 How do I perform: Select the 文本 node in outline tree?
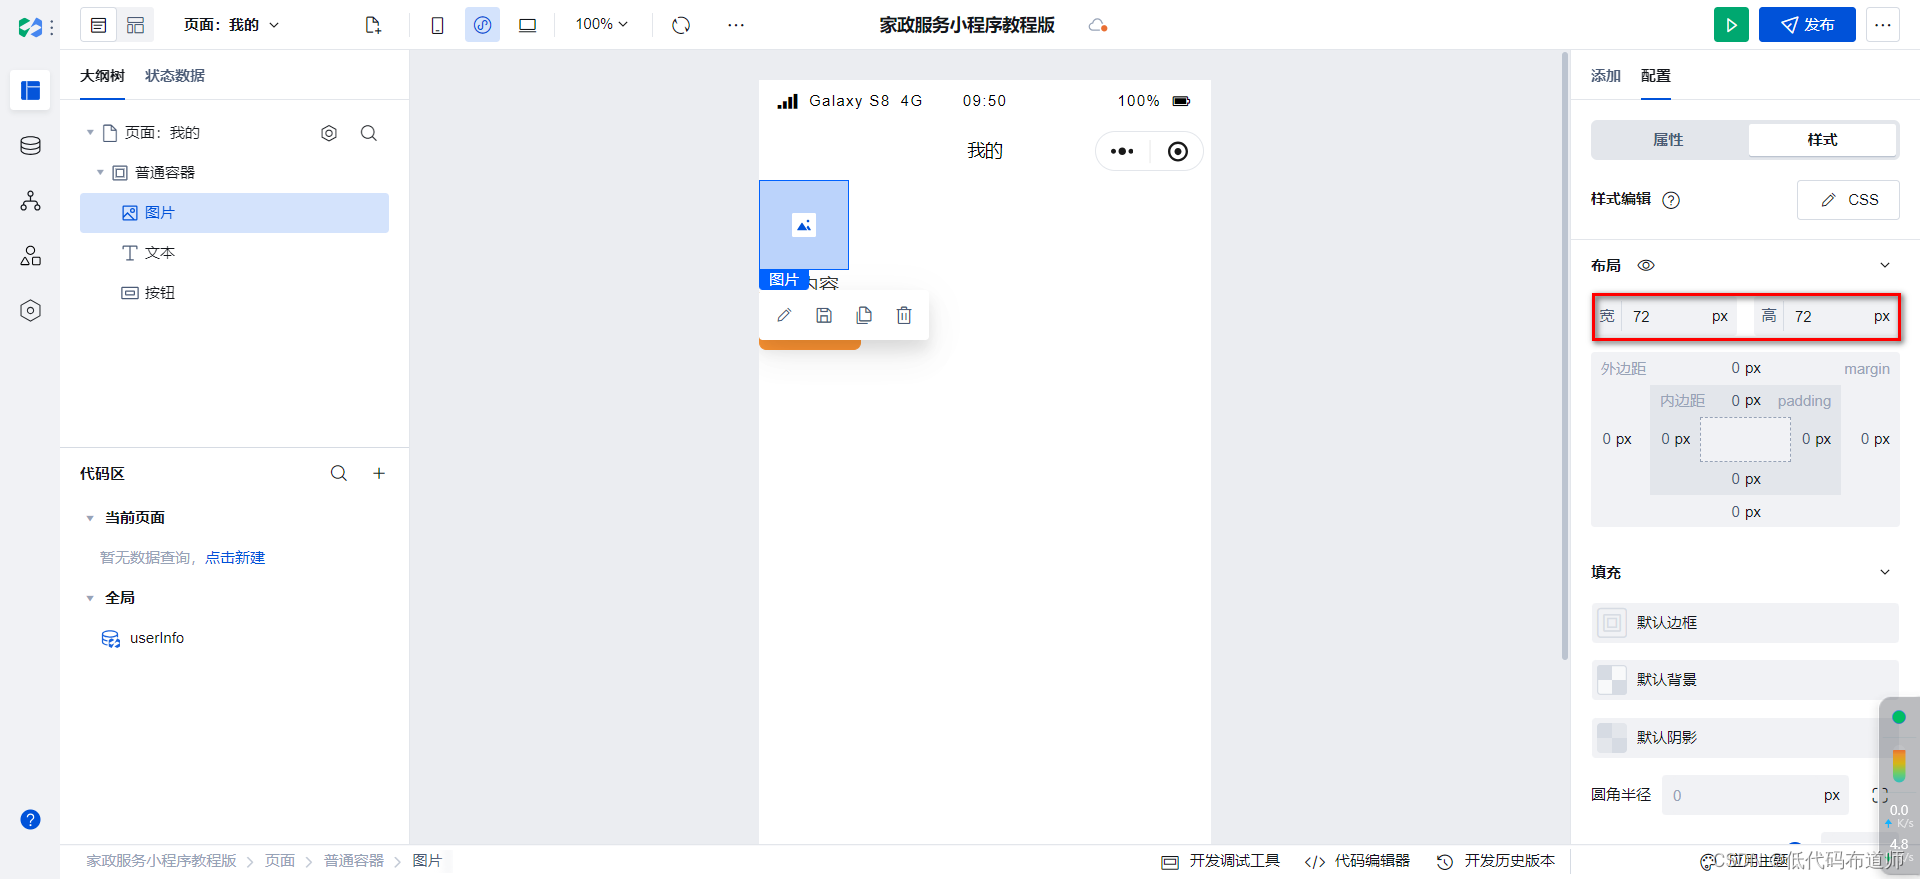(x=234, y=253)
